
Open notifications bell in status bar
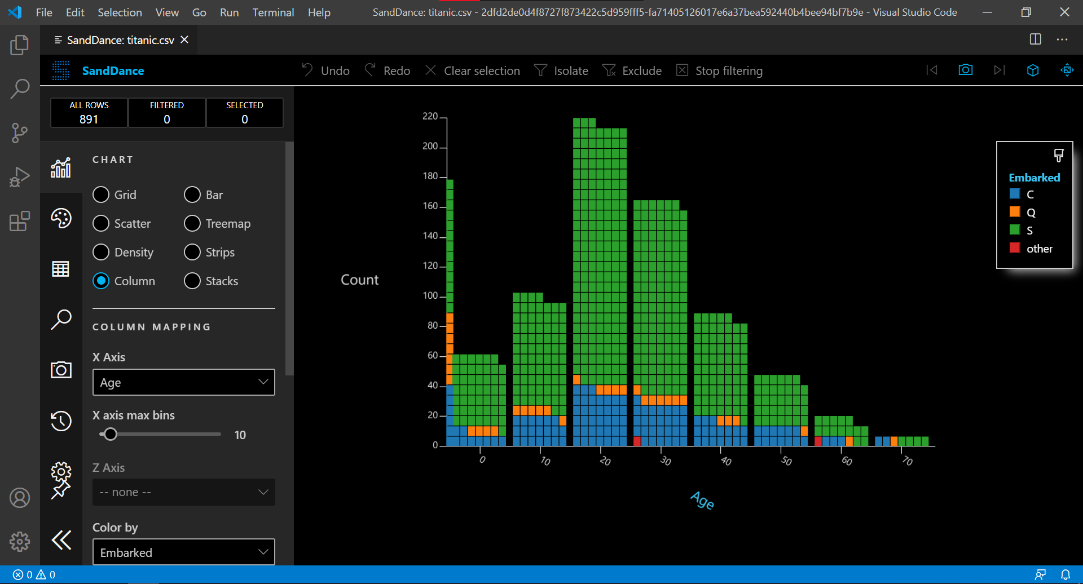pyautogui.click(x=1065, y=574)
